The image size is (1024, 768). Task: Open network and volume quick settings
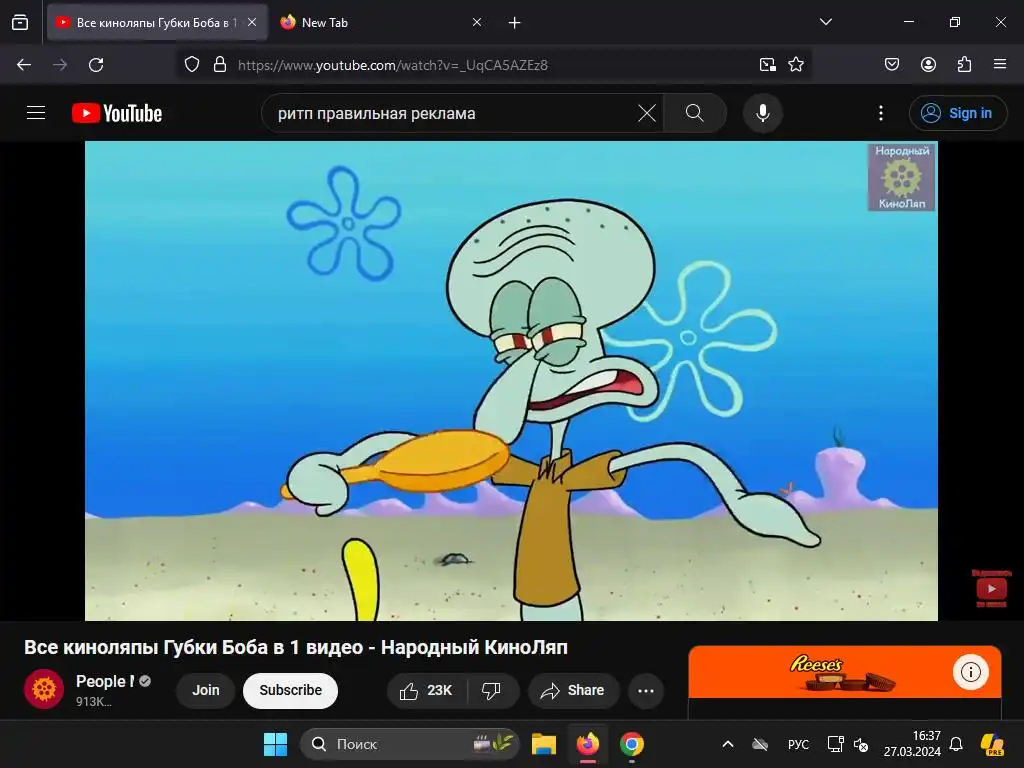point(848,744)
